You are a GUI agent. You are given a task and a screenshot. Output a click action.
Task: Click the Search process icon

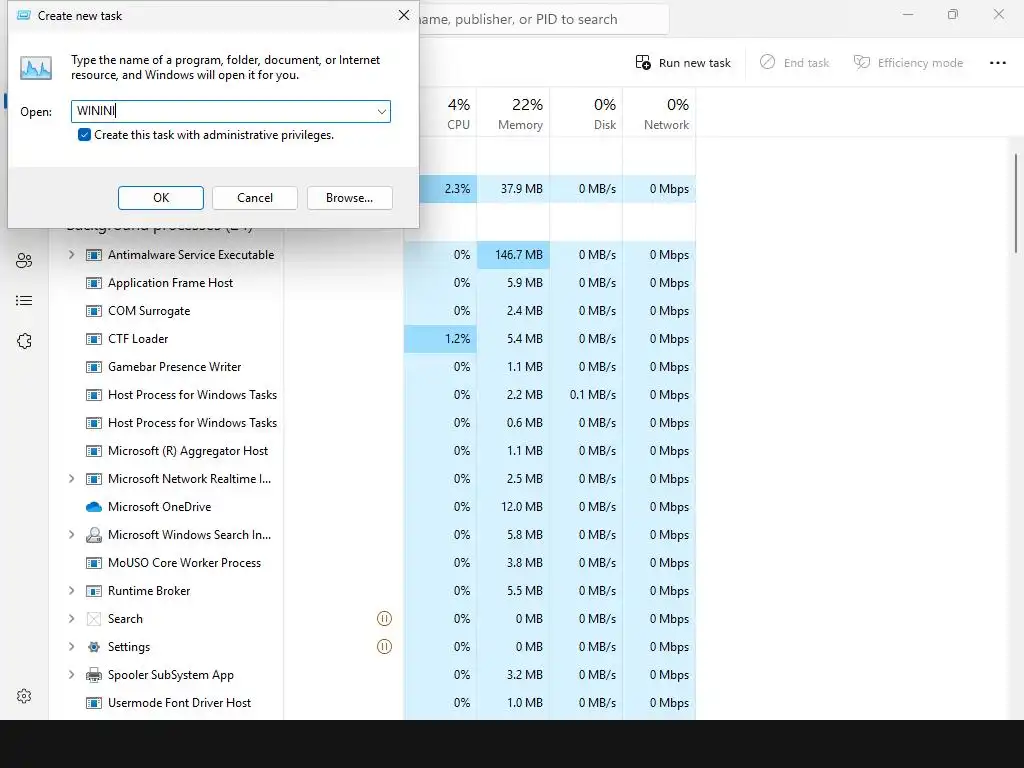coord(94,619)
